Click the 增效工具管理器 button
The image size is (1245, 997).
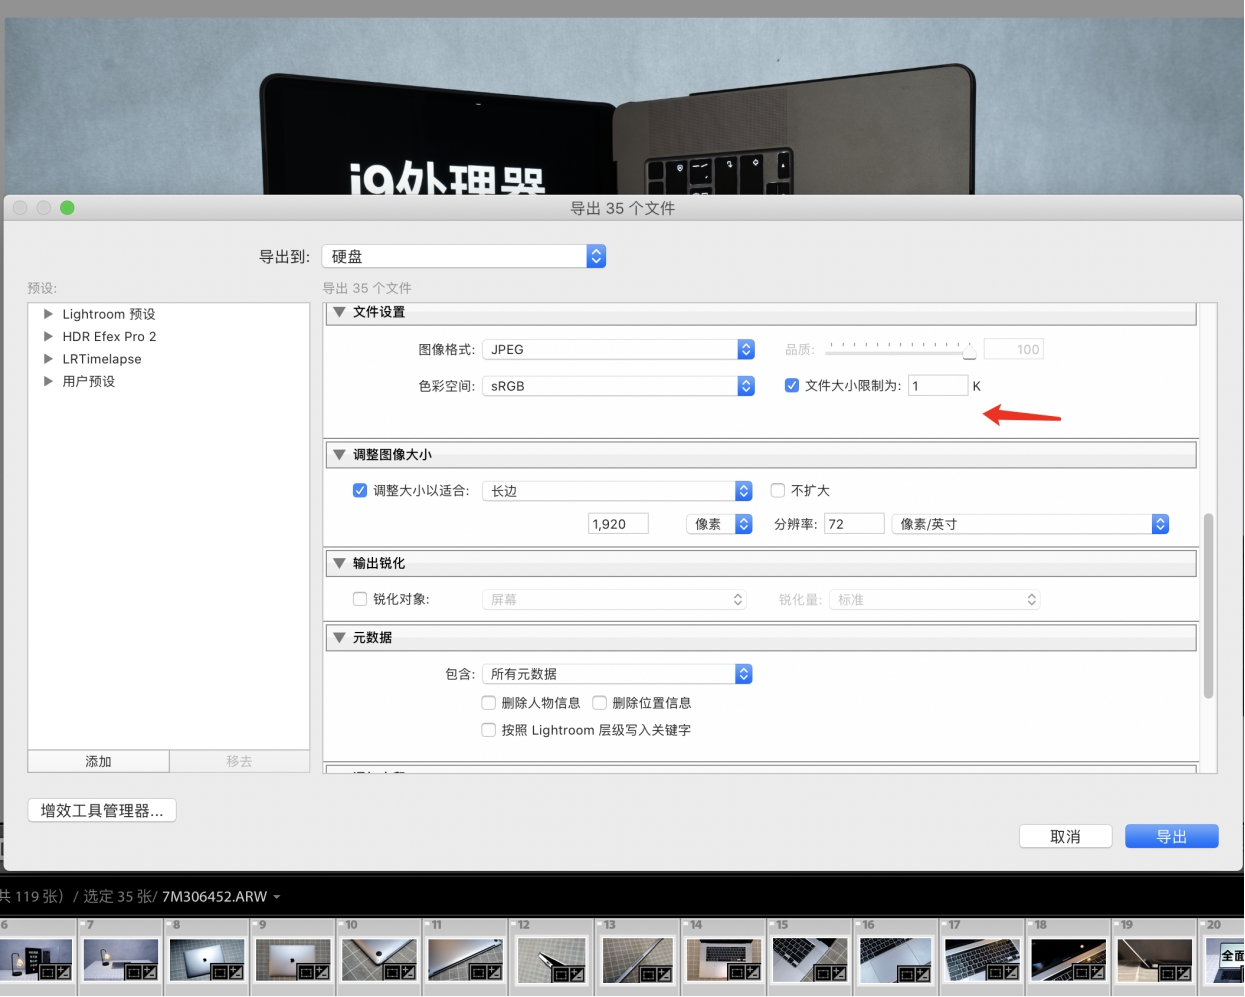(101, 810)
